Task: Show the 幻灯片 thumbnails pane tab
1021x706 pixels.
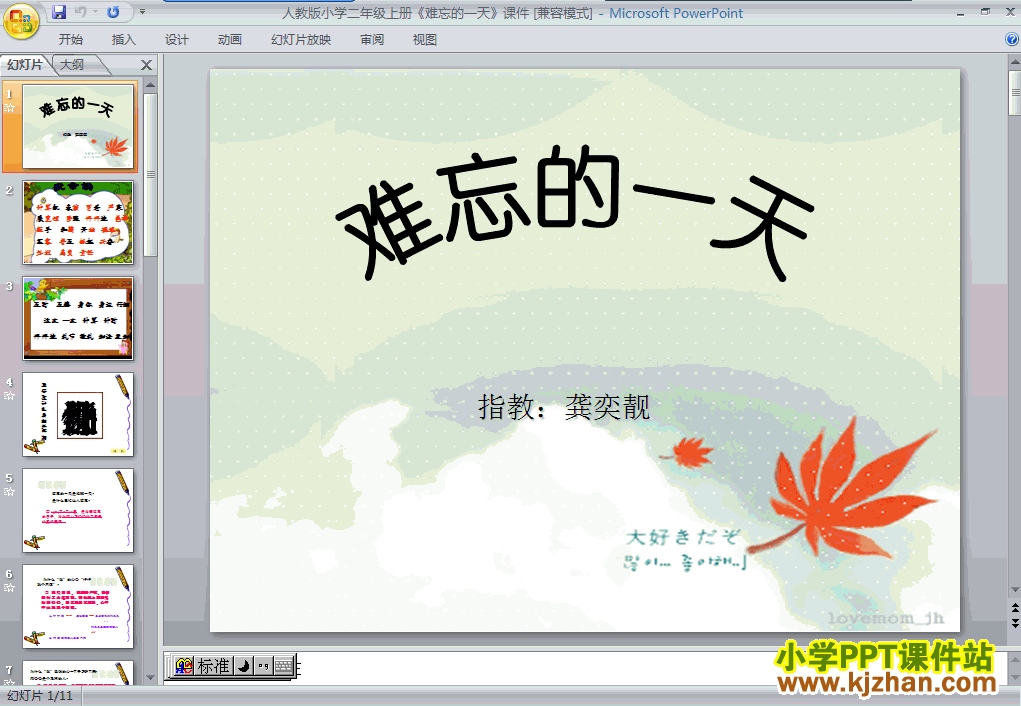Action: click(25, 64)
